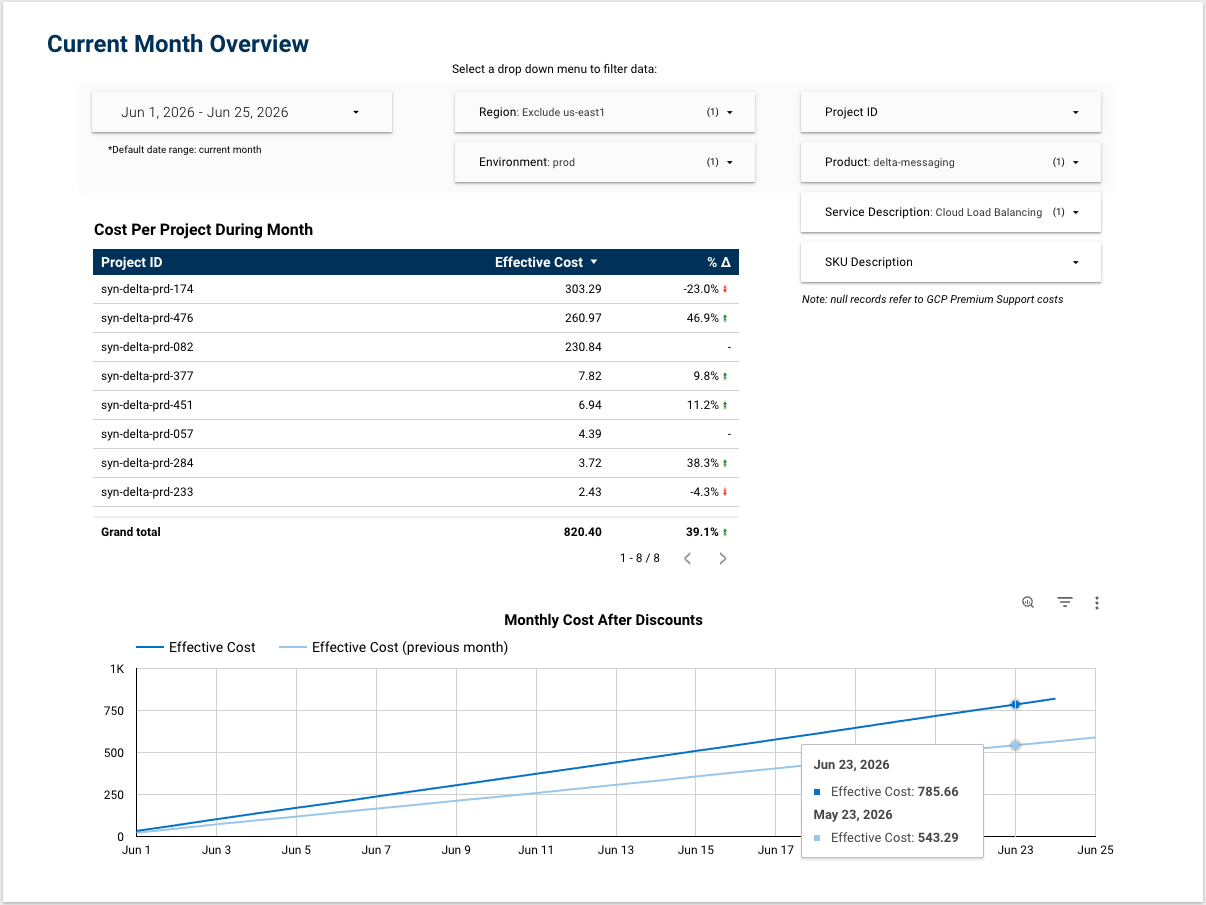Click the Jun 11 axis label
The height and width of the screenshot is (905, 1206).
pyautogui.click(x=536, y=850)
